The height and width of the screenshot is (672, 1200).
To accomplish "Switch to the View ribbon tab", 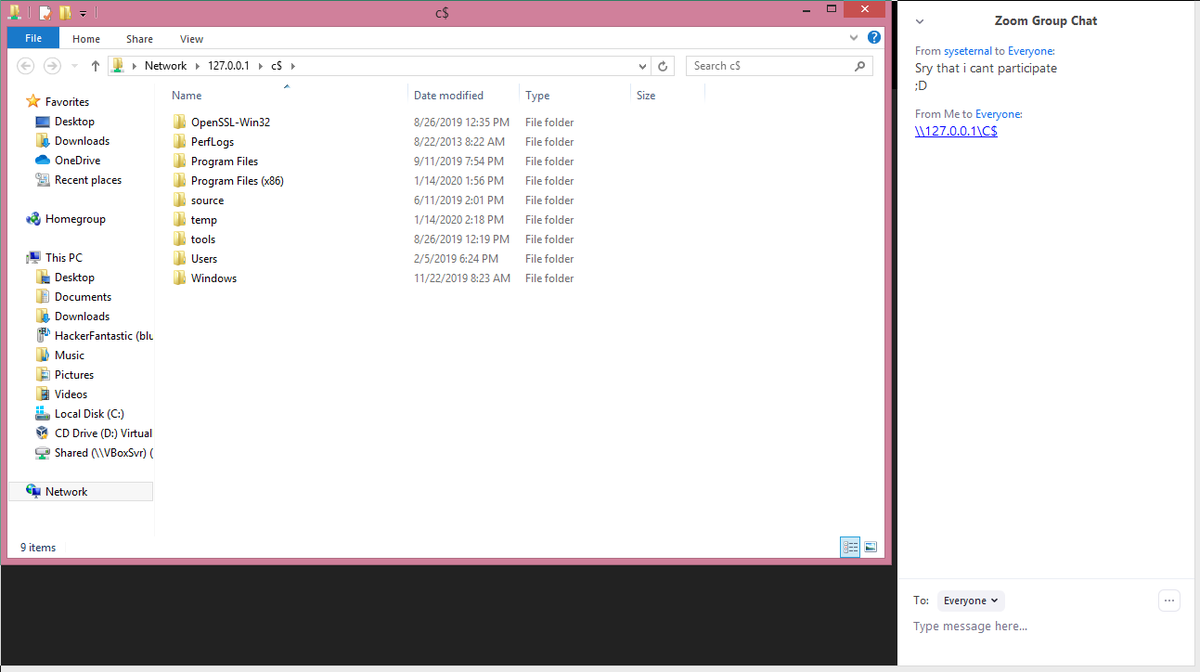I will (191, 39).
